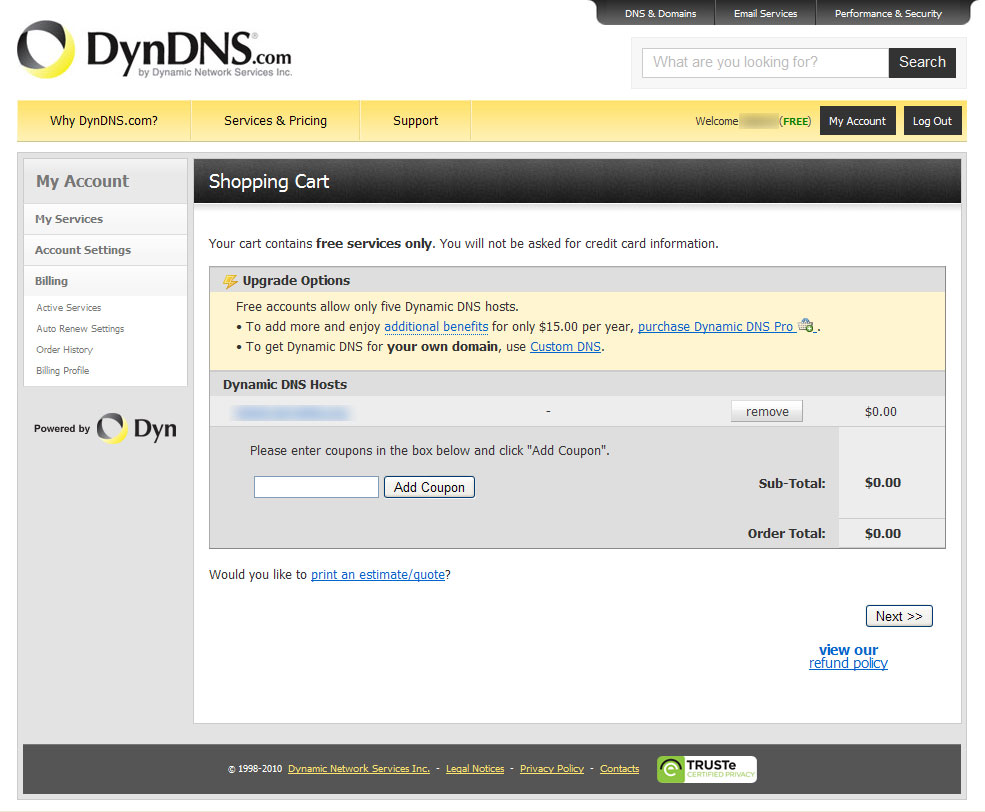Open the Order History link
This screenshot has height=812, width=985.
point(64,350)
